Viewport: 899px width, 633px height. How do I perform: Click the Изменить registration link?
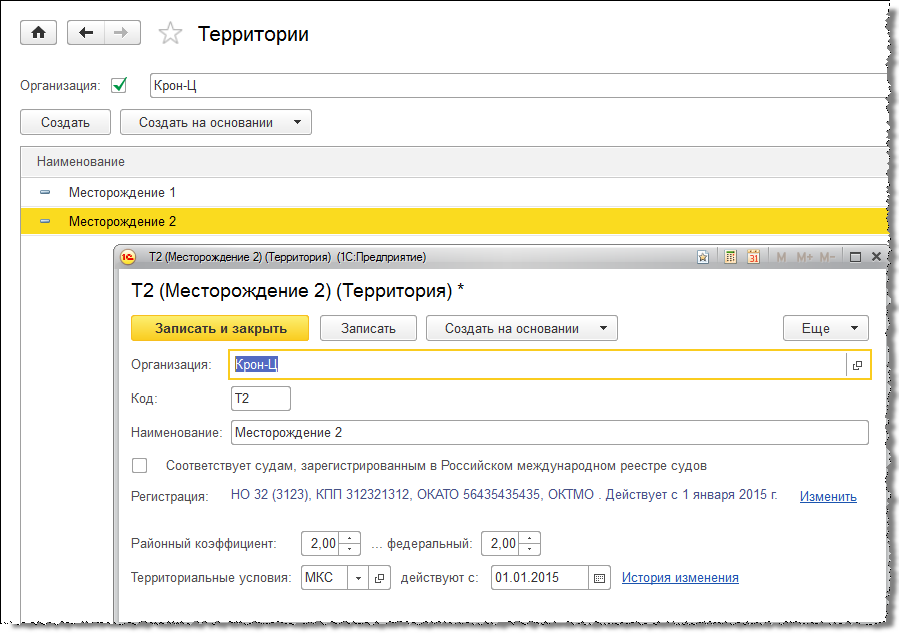(x=828, y=496)
